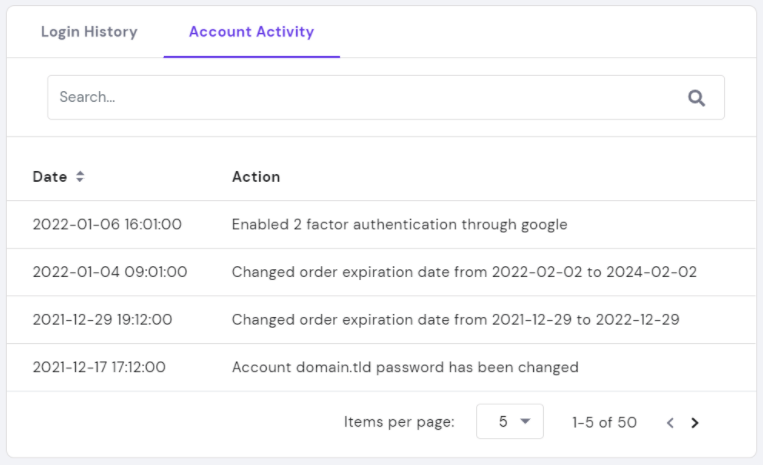763x465 pixels.
Task: Click the sort arrows beside Date
Action: pos(80,177)
